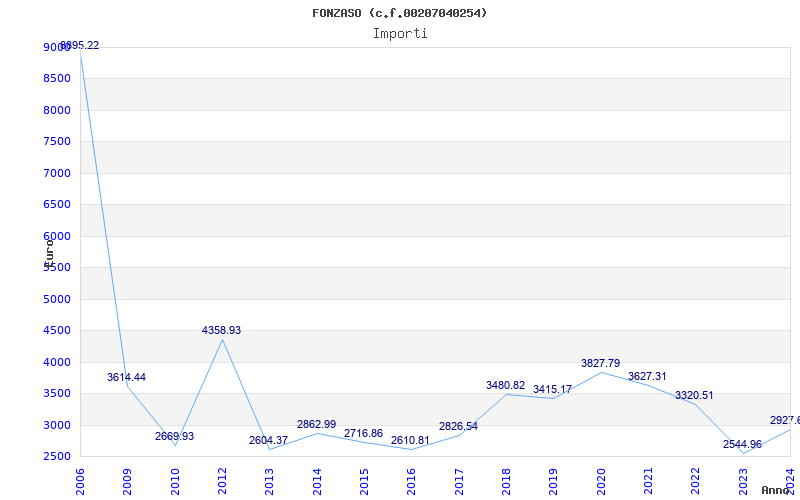Click the 2017 year axis label
800x500 pixels.
tap(459, 481)
